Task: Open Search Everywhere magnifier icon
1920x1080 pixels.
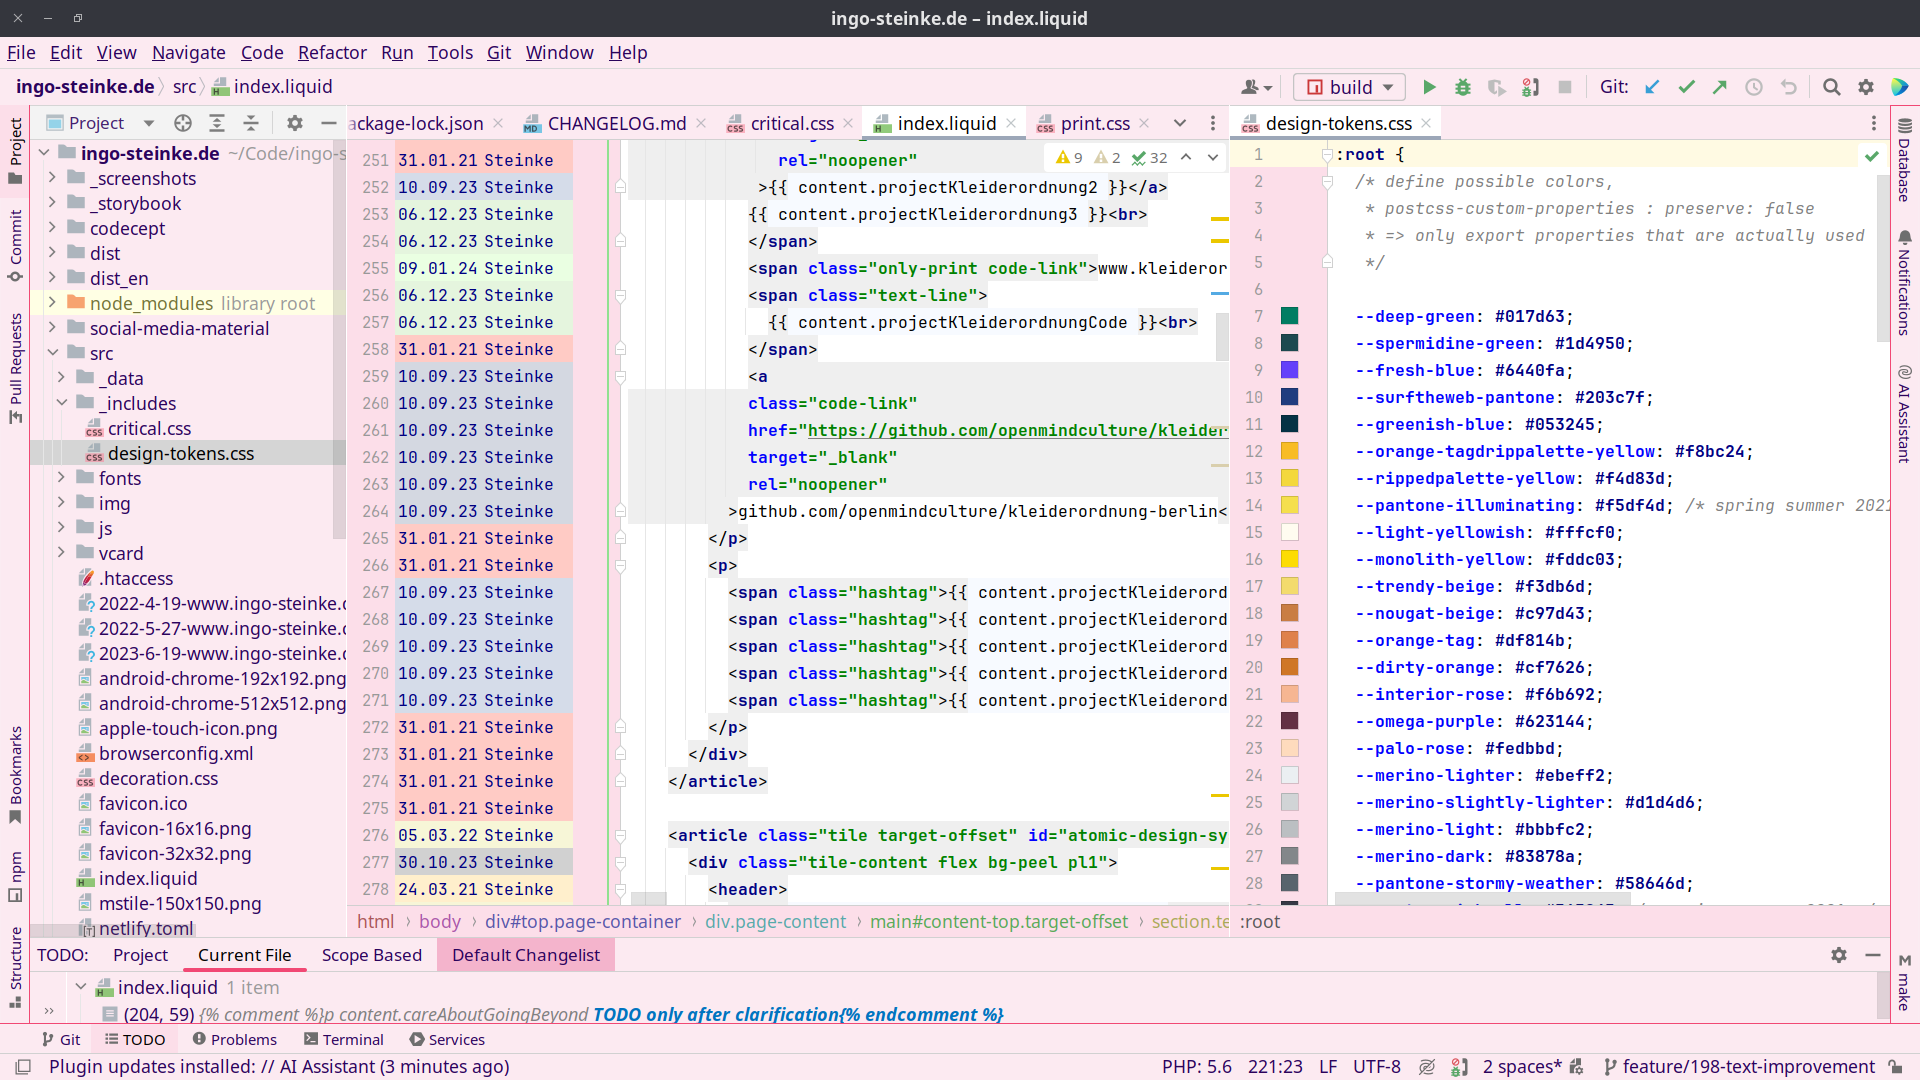Action: [1831, 87]
